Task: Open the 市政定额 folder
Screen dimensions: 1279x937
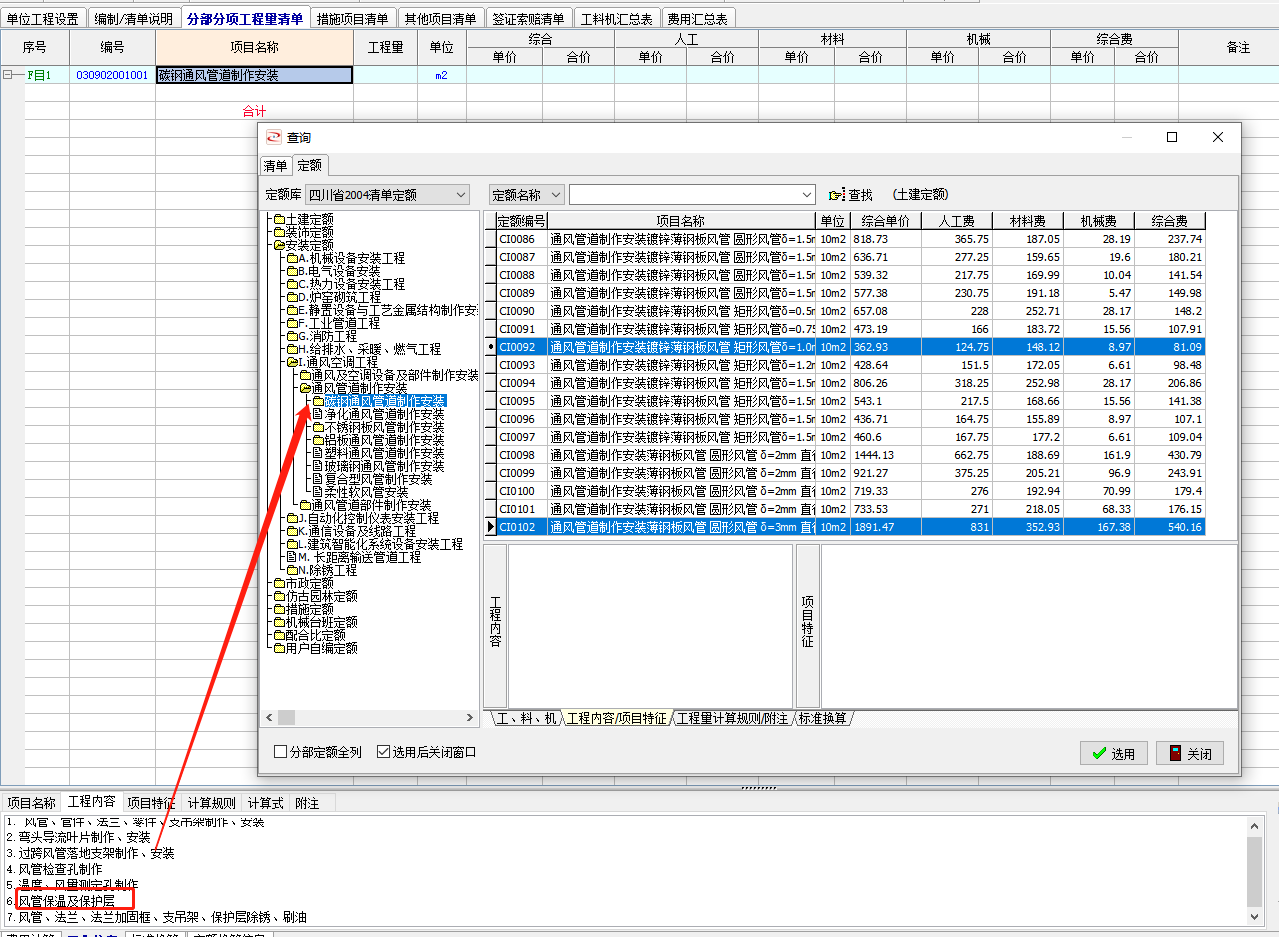Action: [x=309, y=583]
